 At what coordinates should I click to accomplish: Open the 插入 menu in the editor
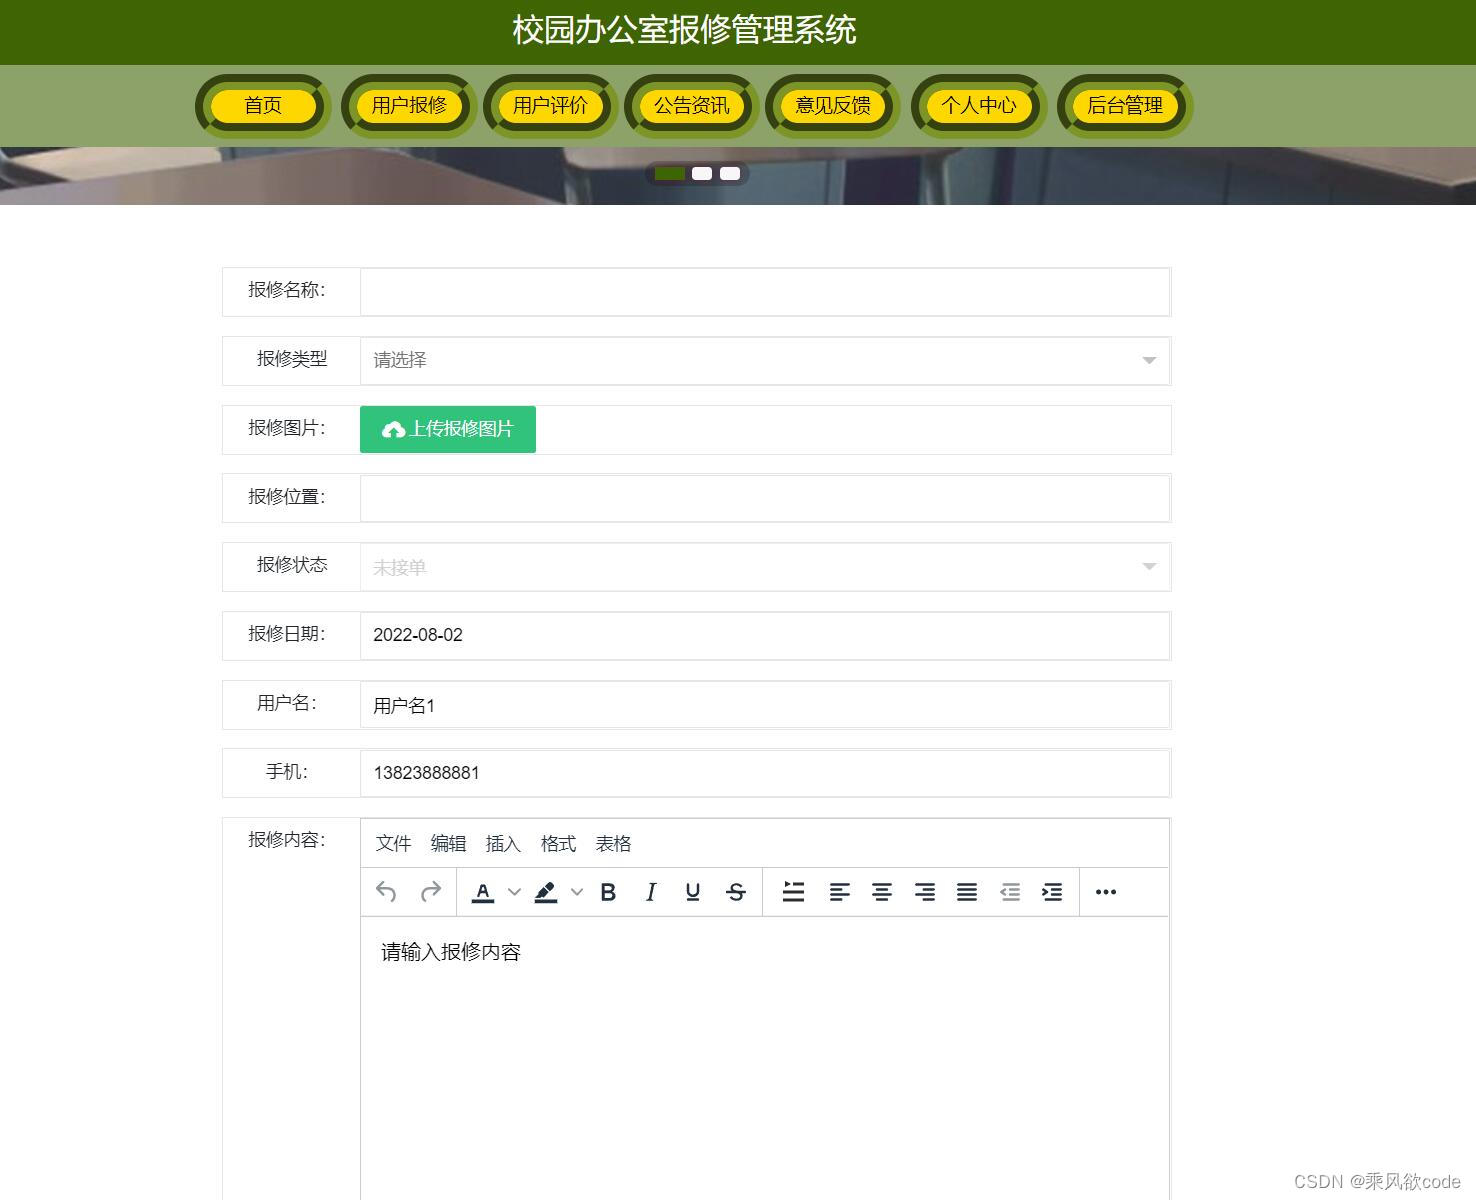point(502,843)
